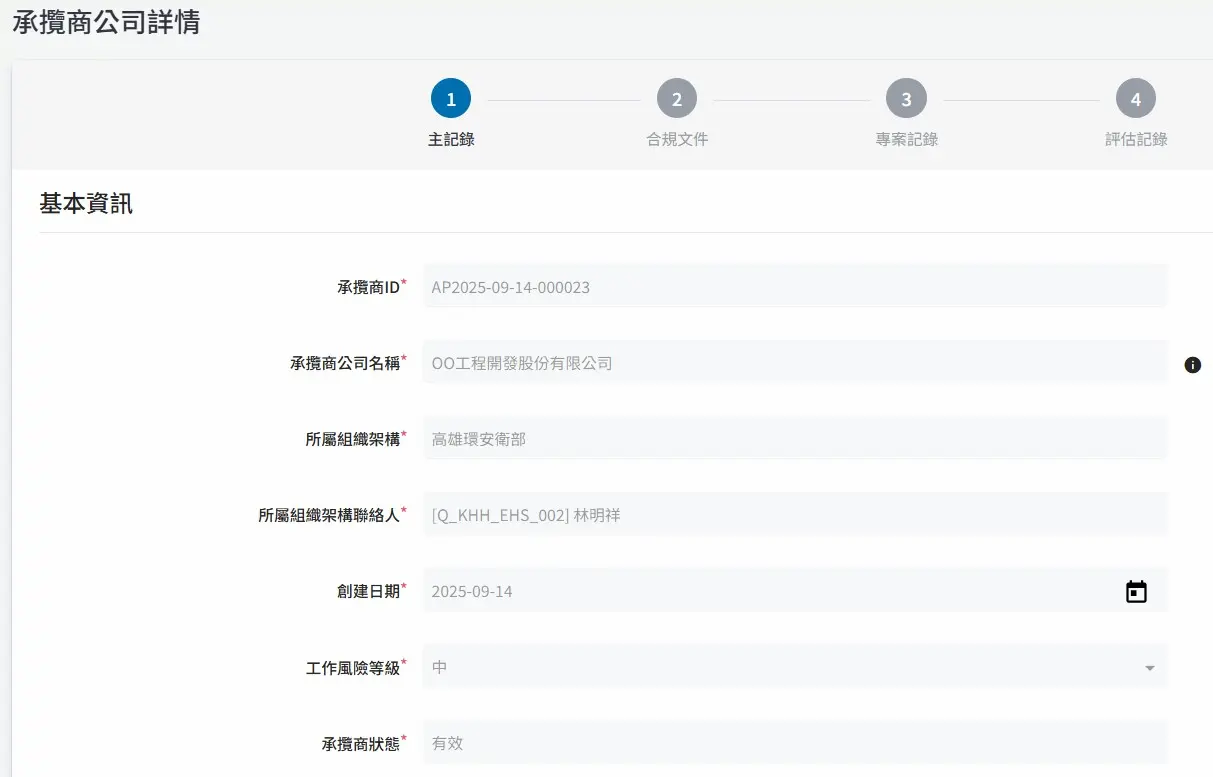Open the 主記錄 tab label
Image resolution: width=1213 pixels, height=777 pixels.
tap(451, 140)
